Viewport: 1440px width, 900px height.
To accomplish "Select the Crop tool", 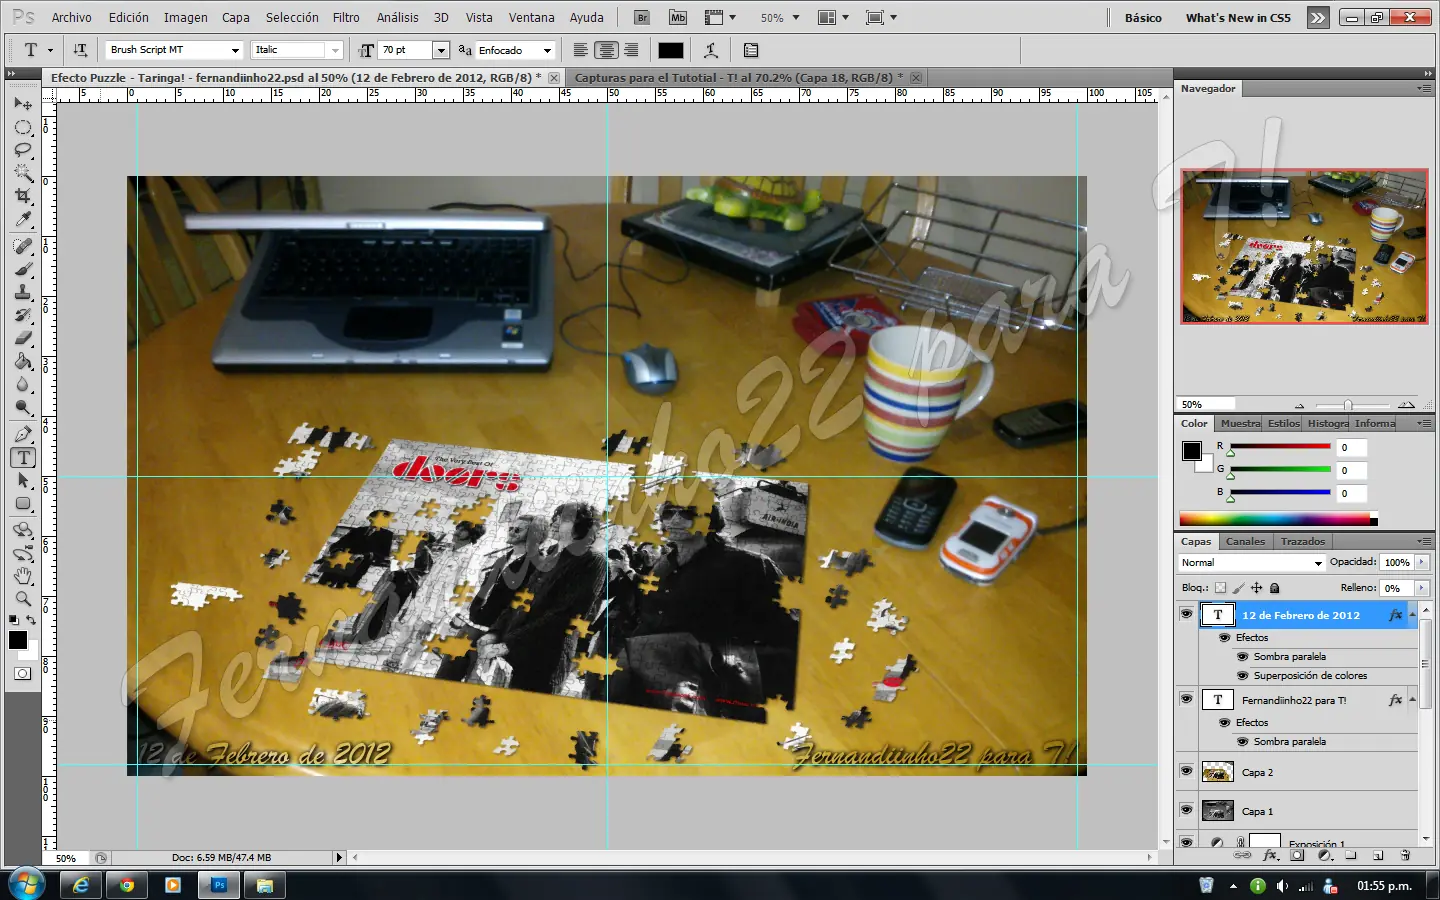I will 23,197.
